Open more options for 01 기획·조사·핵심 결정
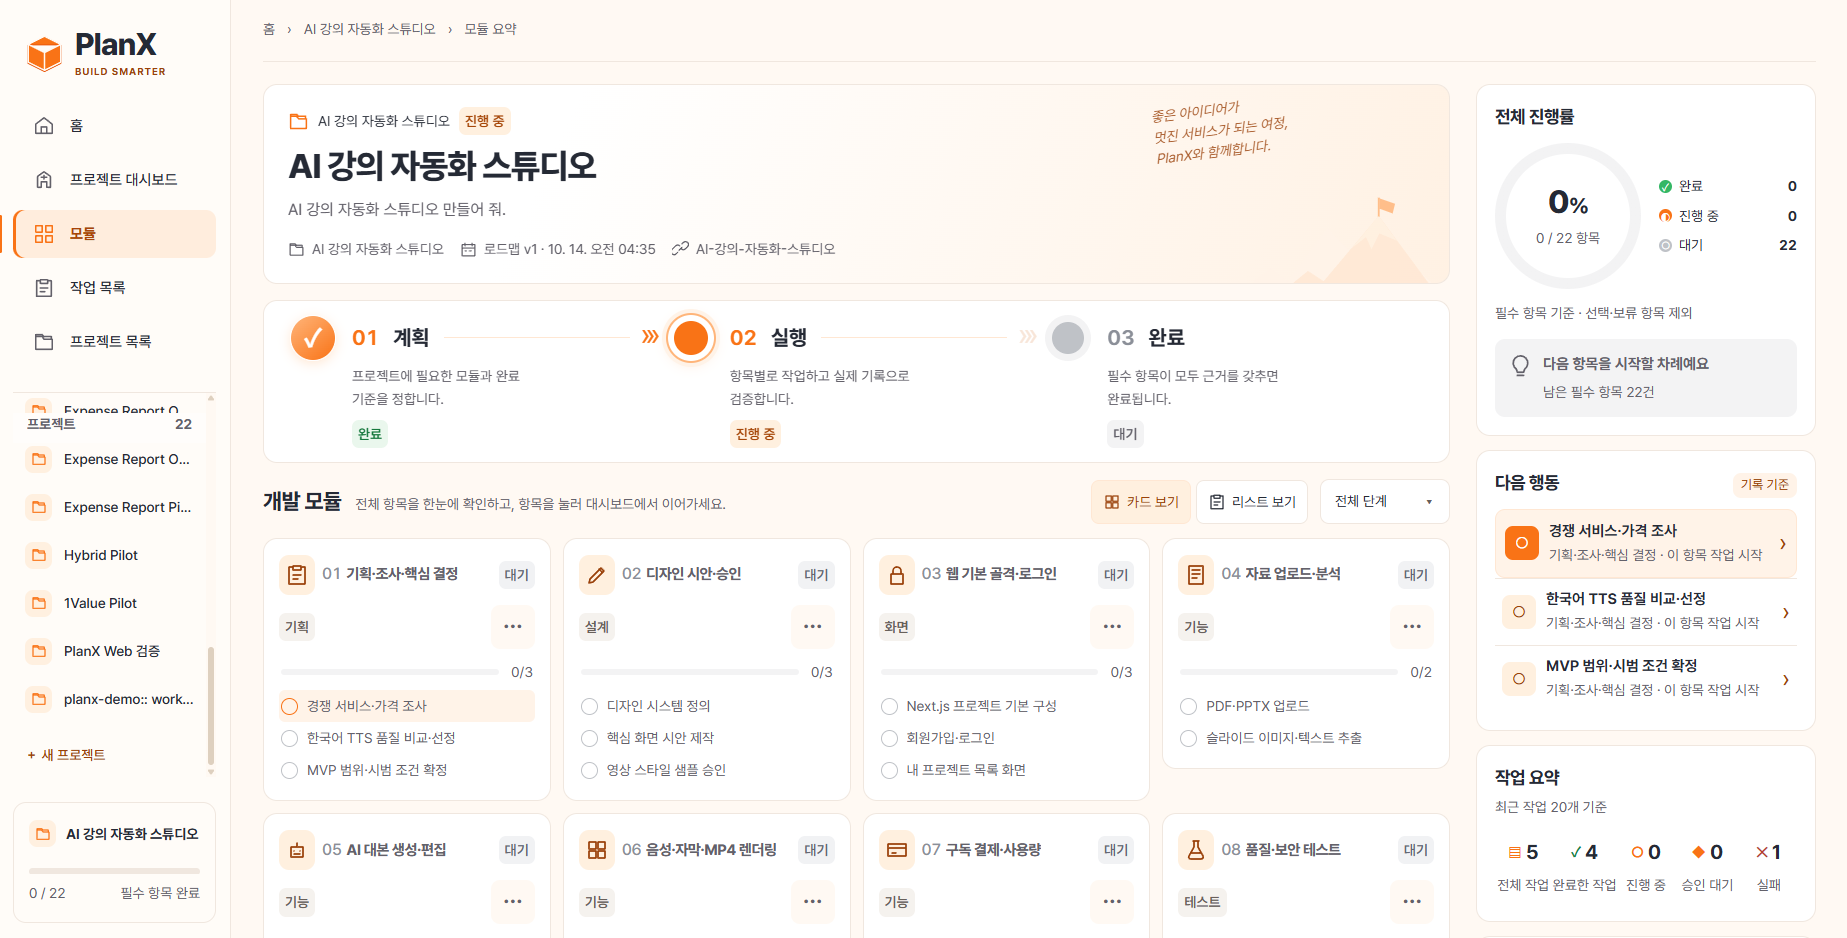 click(513, 627)
